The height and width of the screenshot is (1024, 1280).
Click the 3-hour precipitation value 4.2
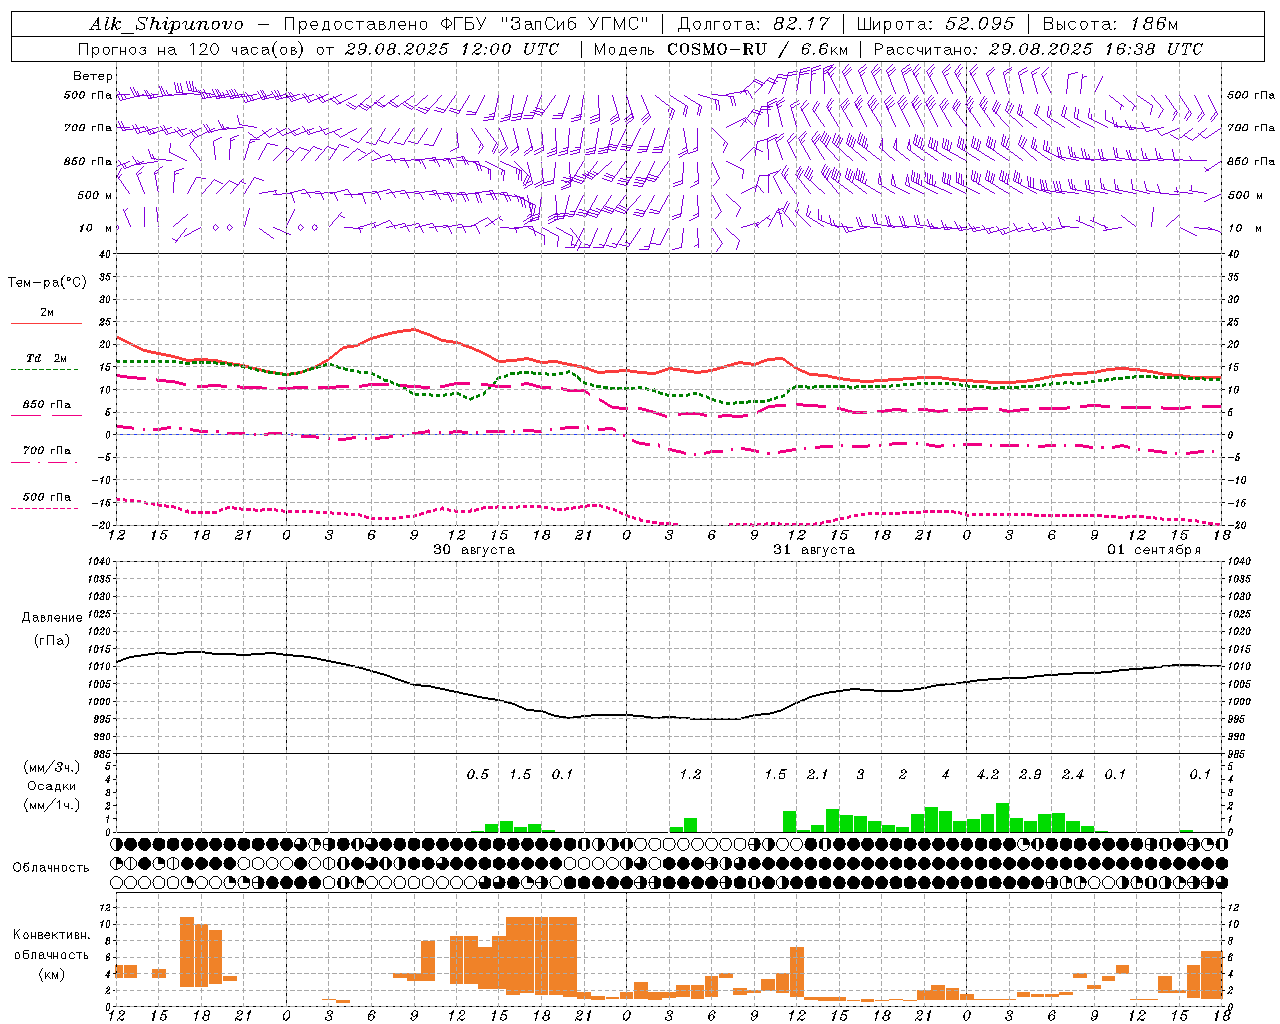click(x=988, y=775)
